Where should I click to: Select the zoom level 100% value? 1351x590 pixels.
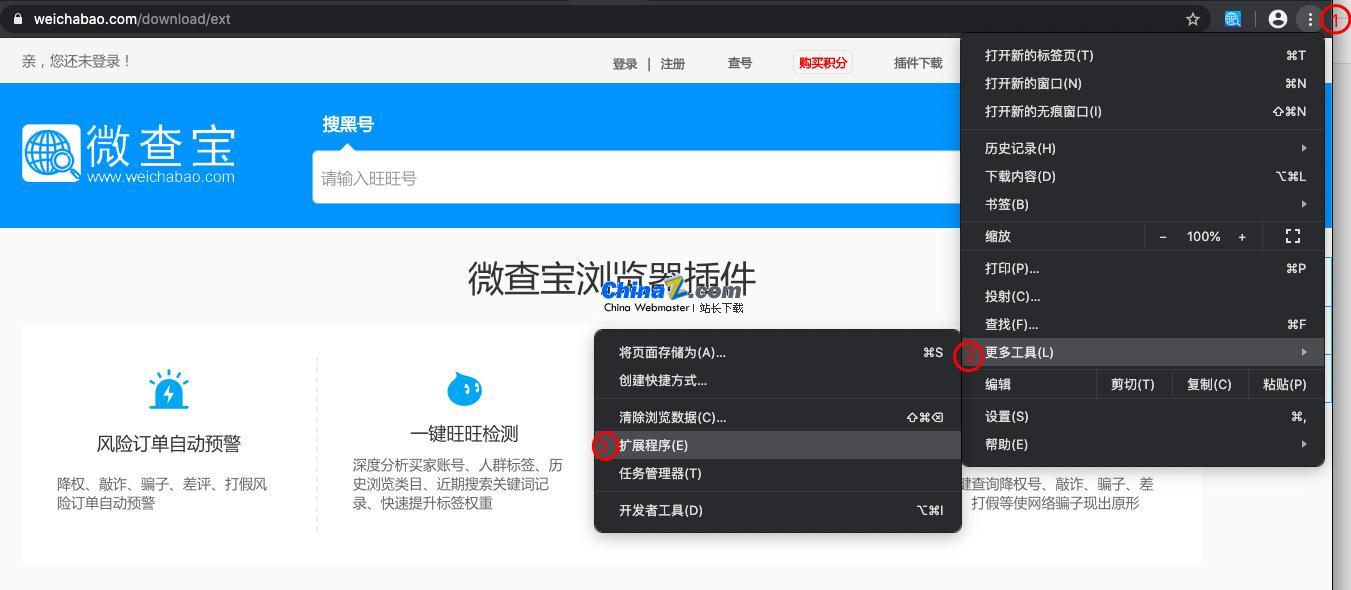(1203, 236)
